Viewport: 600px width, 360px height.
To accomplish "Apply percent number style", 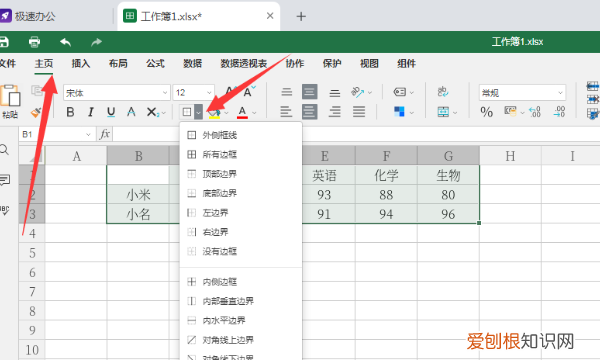I will pos(486,112).
